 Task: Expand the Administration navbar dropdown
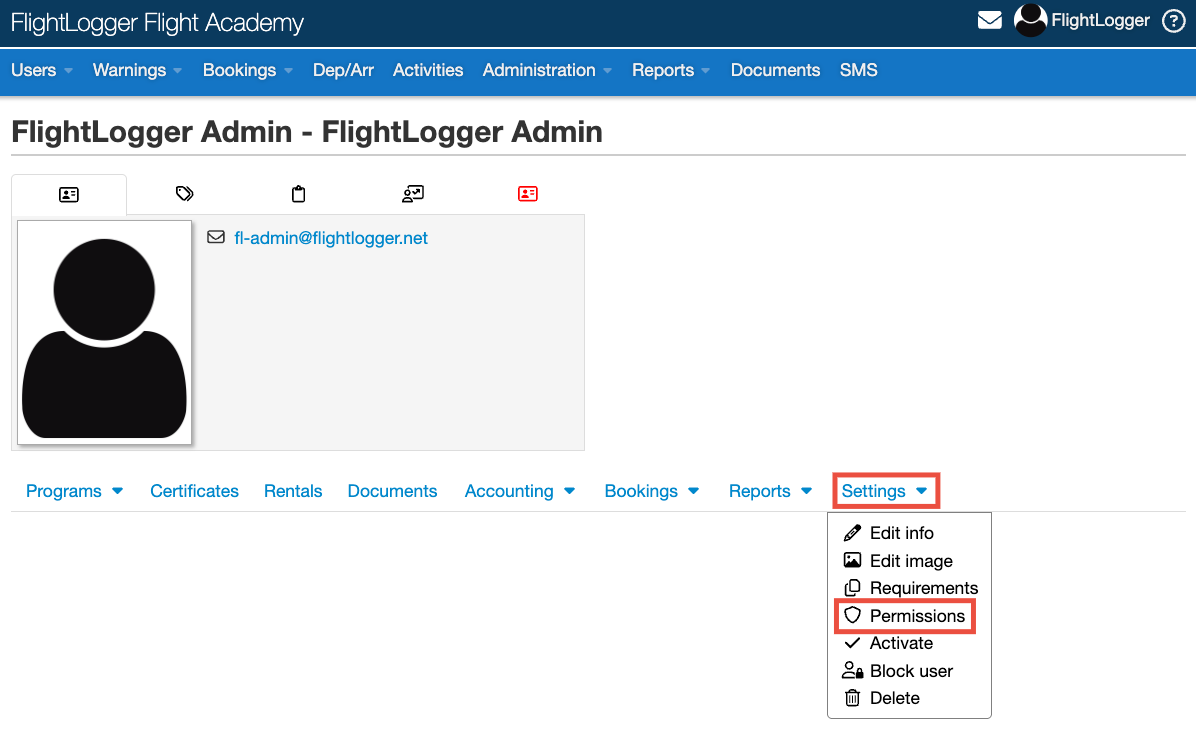(x=547, y=70)
